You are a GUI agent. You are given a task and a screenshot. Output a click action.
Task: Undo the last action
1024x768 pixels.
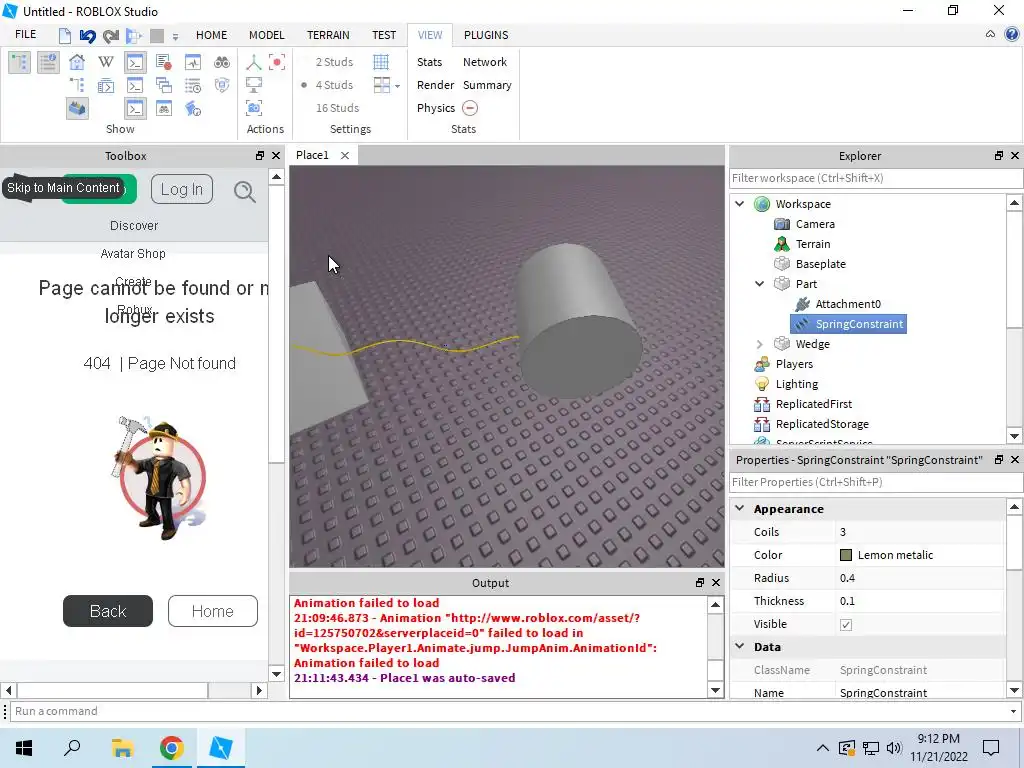coord(88,35)
